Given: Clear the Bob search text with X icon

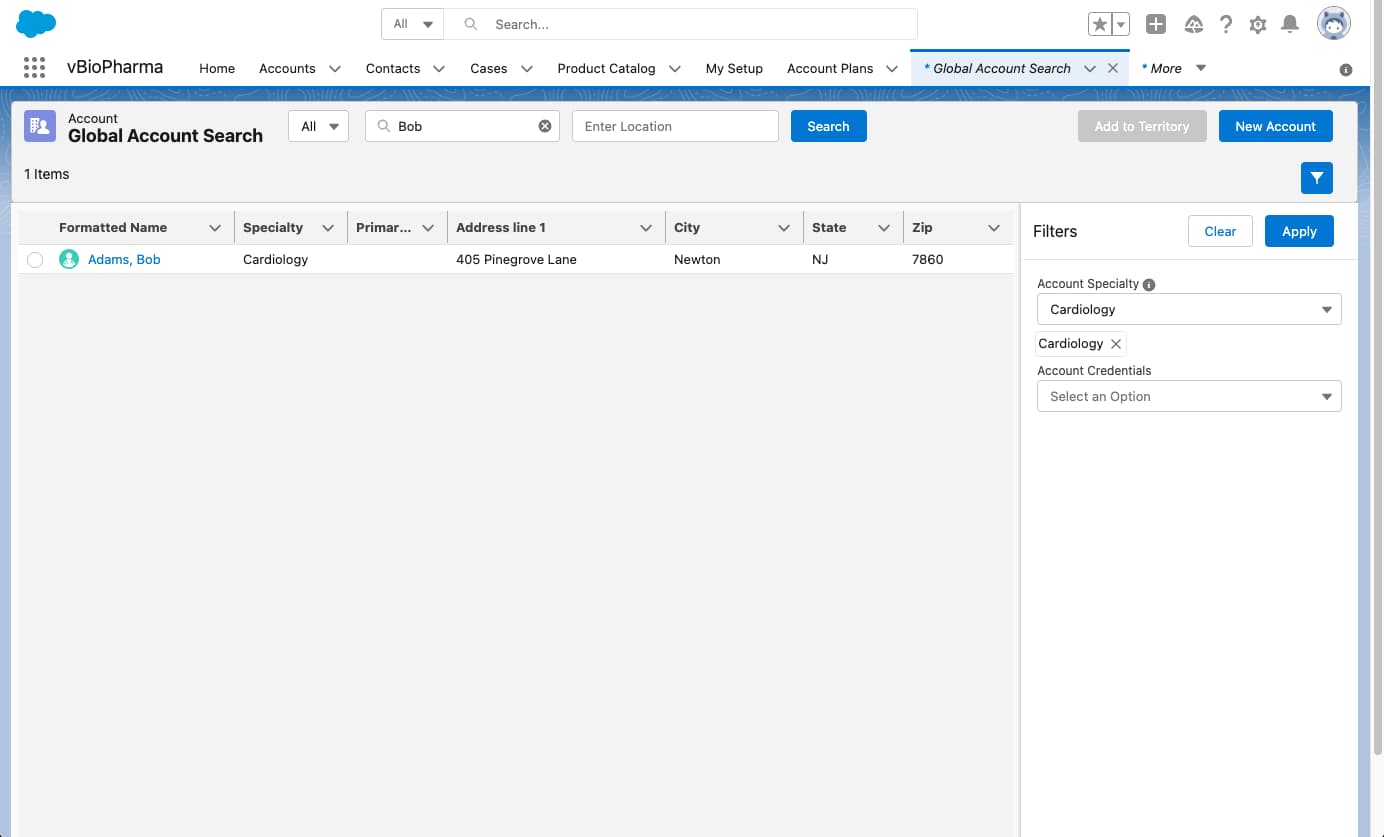Looking at the screenshot, I should pyautogui.click(x=545, y=126).
